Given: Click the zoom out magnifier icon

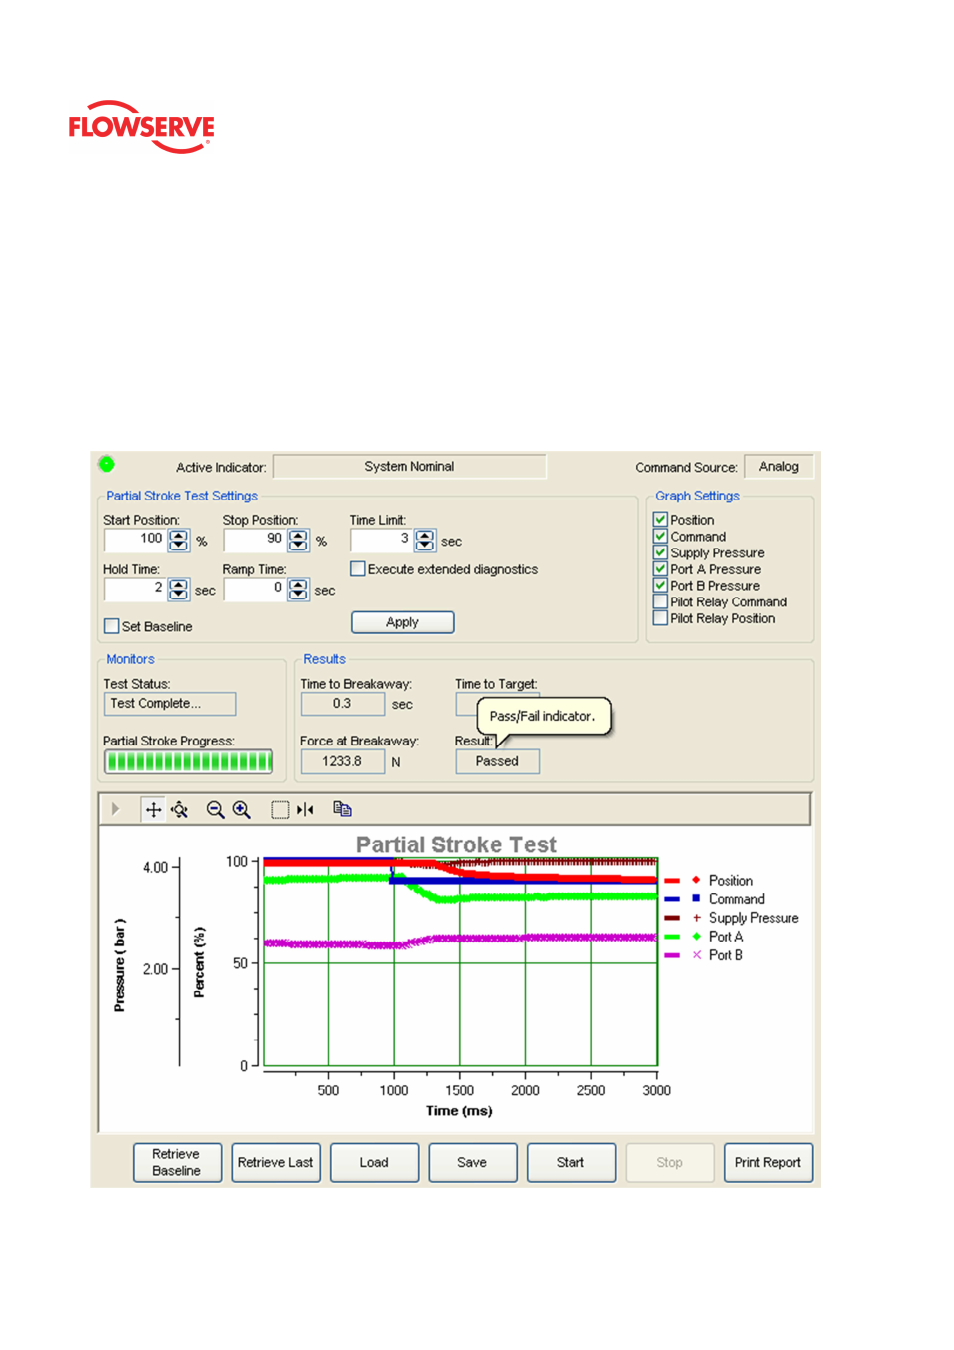Looking at the screenshot, I should click(215, 810).
